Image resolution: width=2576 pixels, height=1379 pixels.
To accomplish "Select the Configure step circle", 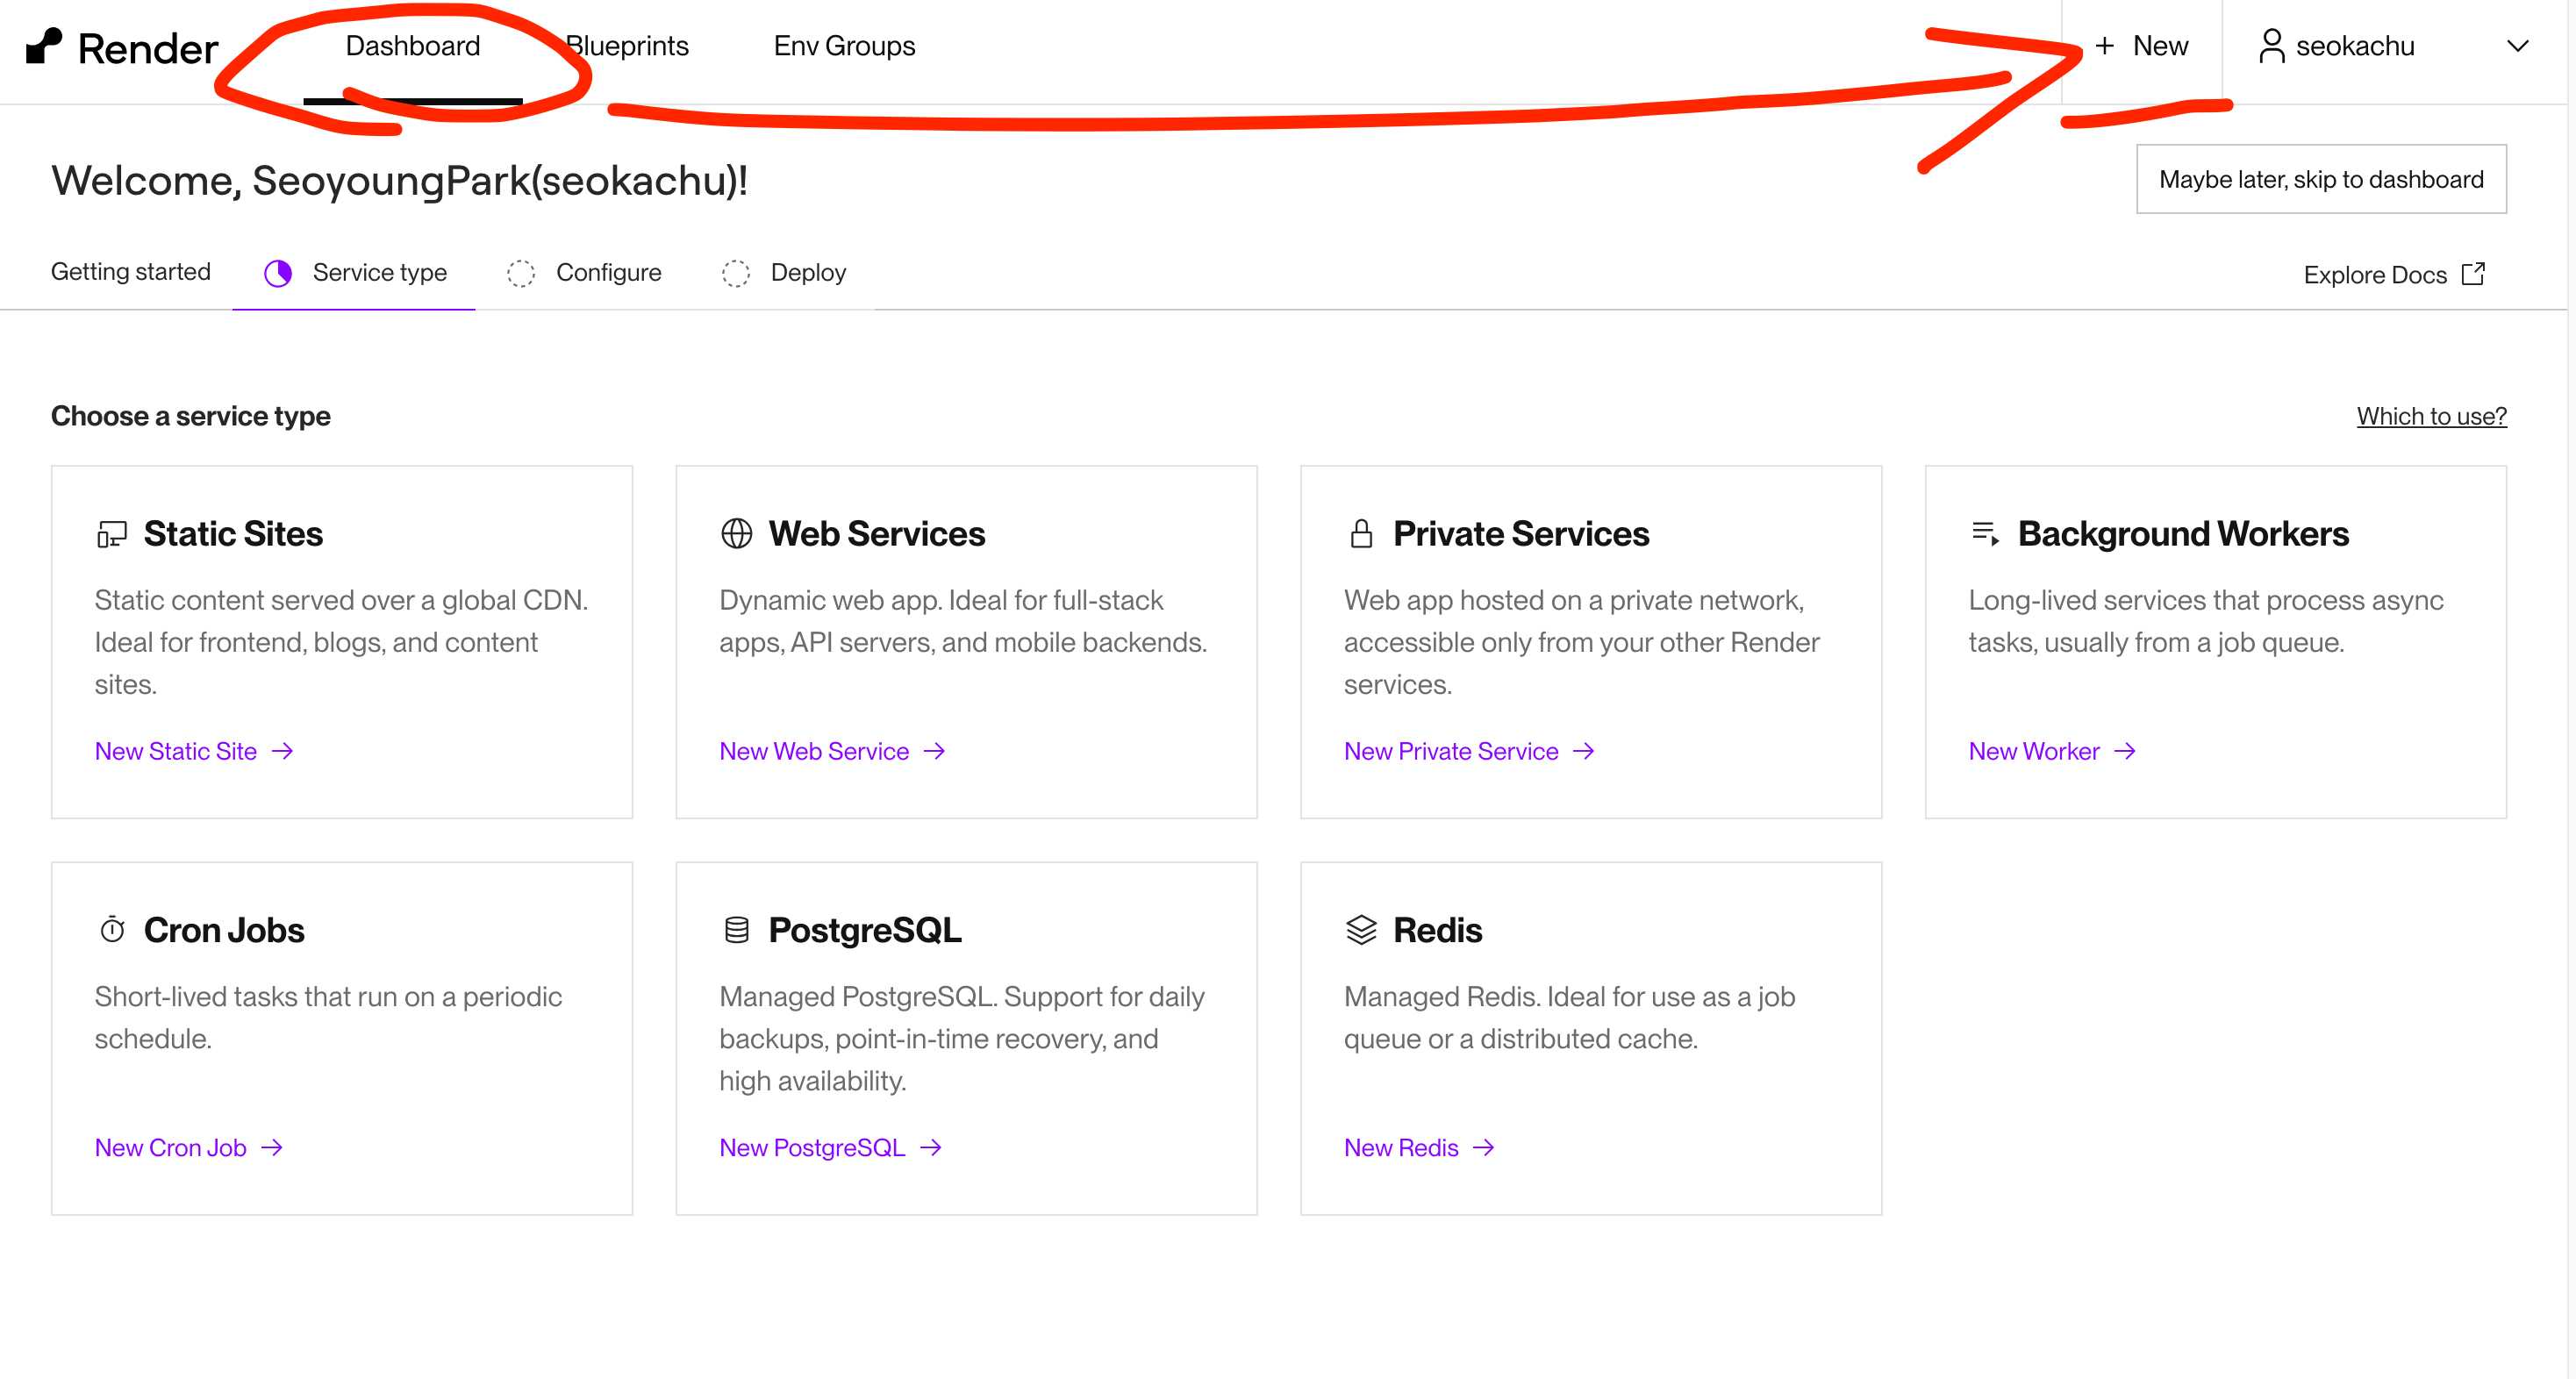I will click(x=521, y=273).
